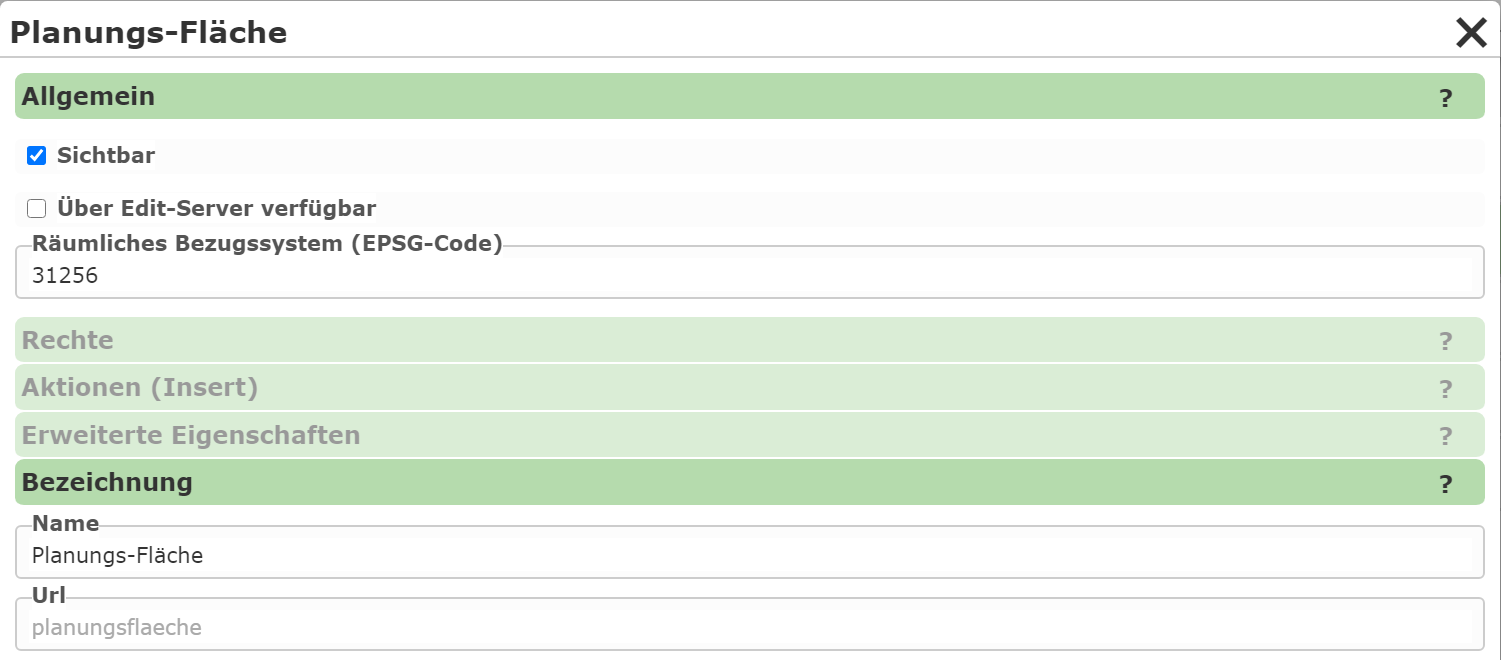Click the Sichtbar label text
Viewport: 1501px width, 660px height.
(x=106, y=155)
